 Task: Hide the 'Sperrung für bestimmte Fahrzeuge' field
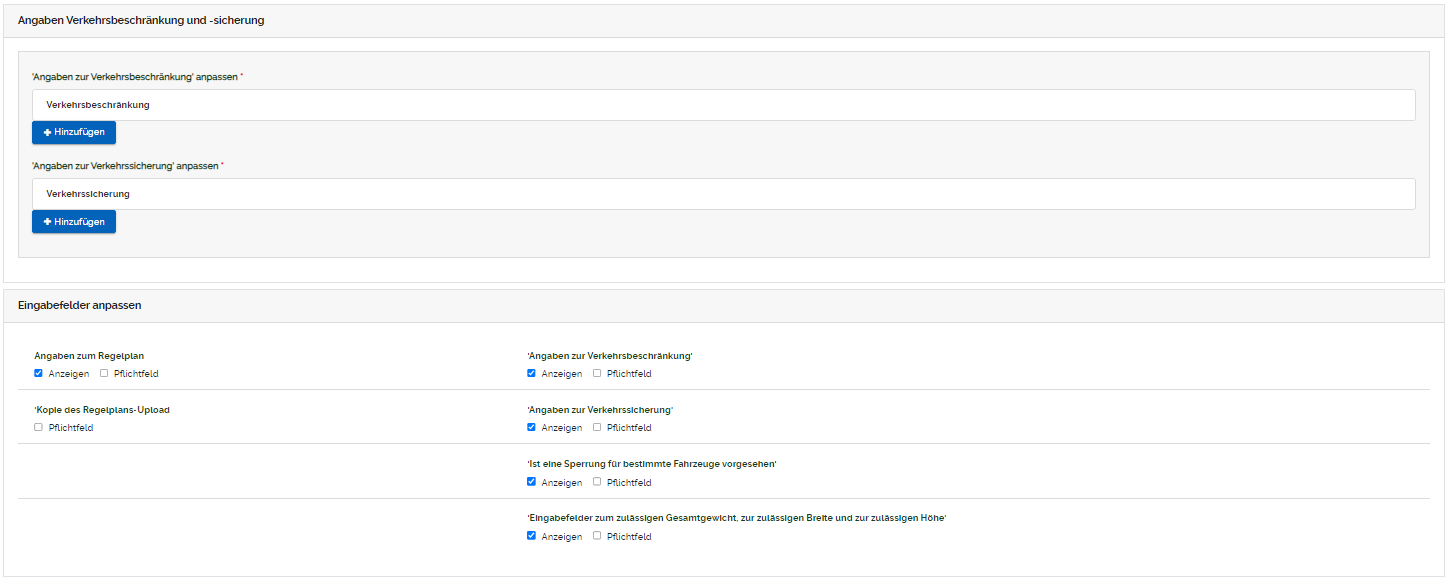(531, 482)
